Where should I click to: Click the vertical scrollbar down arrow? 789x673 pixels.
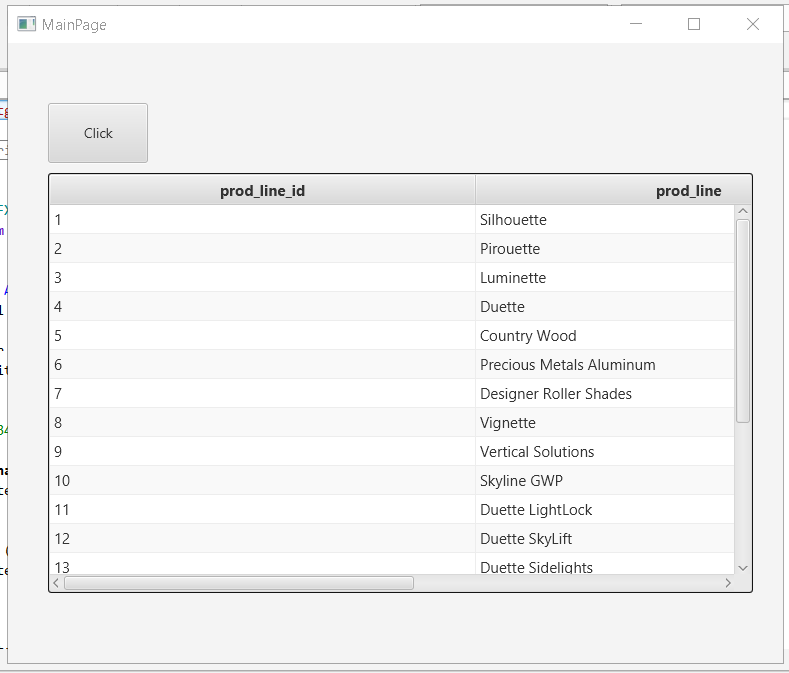[742, 567]
